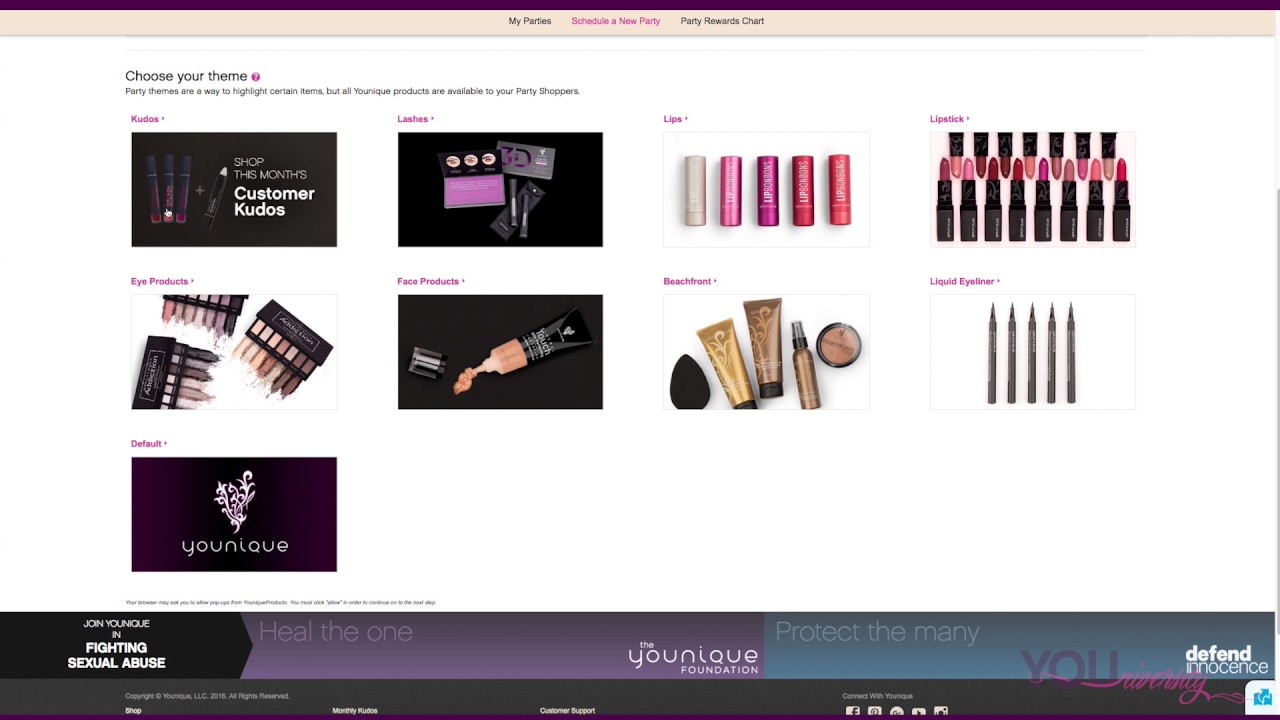Screen dimensions: 1280x720
Task: Select Schedule a New Party tab
Action: click(x=615, y=21)
